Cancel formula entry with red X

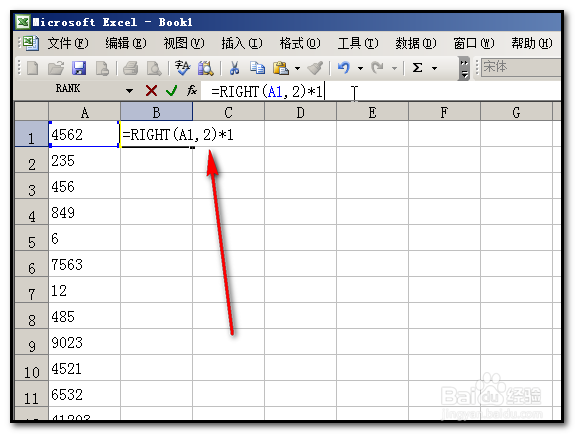(x=151, y=90)
